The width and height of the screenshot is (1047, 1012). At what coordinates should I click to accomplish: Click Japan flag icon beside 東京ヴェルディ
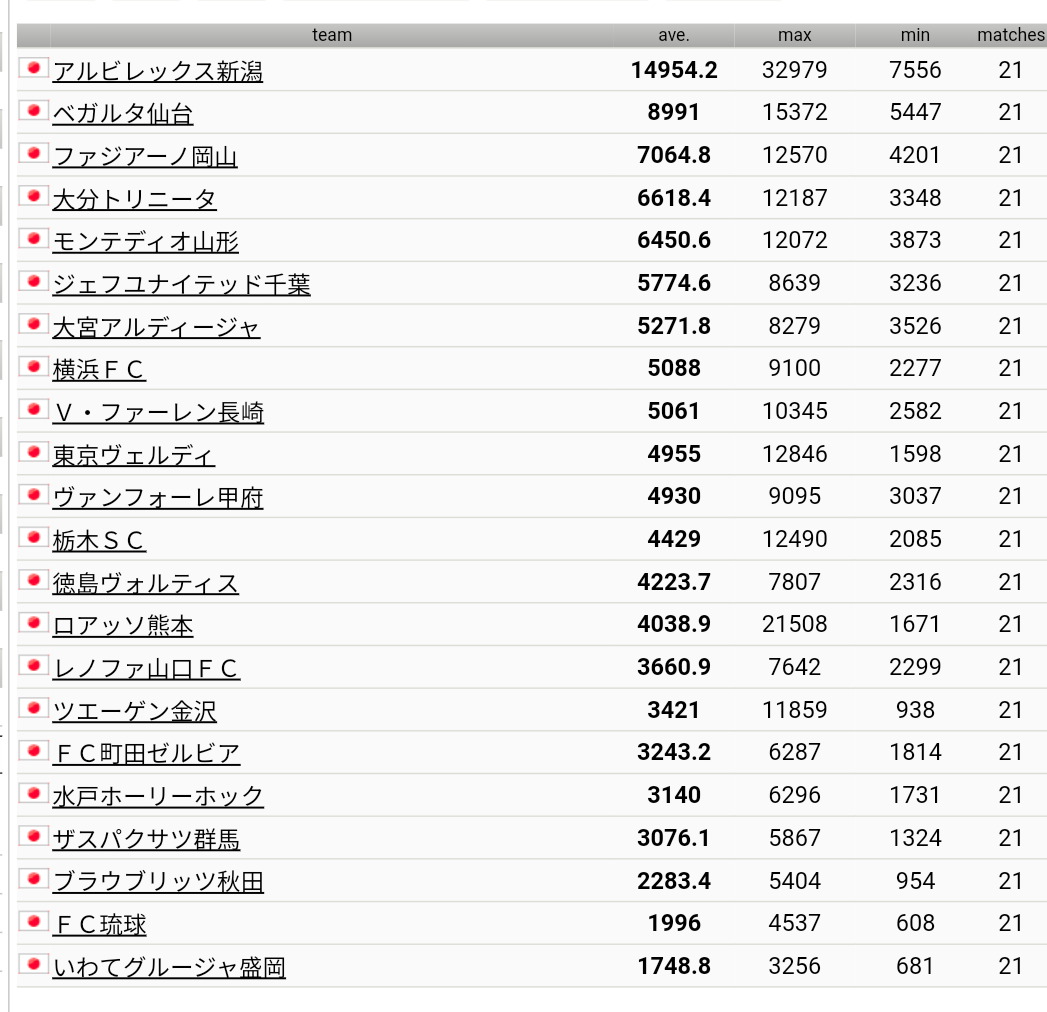coord(33,451)
